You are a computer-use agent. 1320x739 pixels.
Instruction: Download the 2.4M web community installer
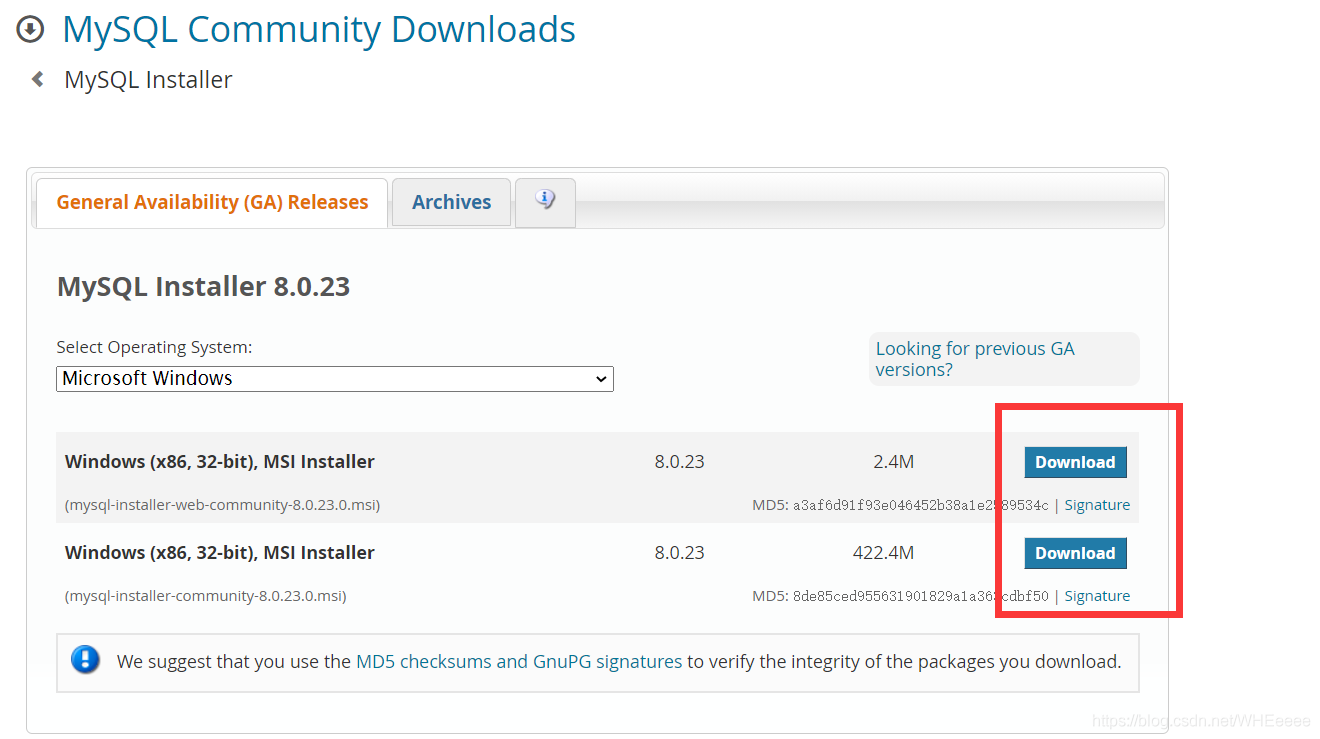coord(1075,462)
